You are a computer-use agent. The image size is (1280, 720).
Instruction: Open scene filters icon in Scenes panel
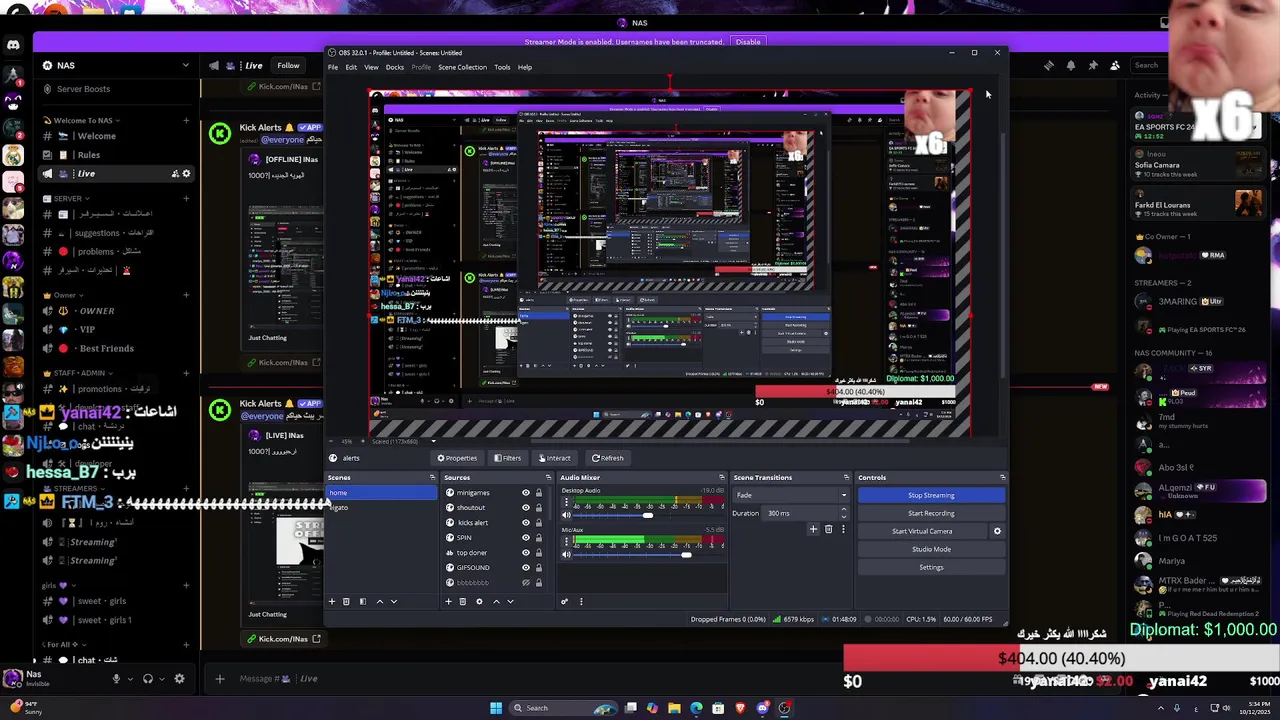click(362, 601)
